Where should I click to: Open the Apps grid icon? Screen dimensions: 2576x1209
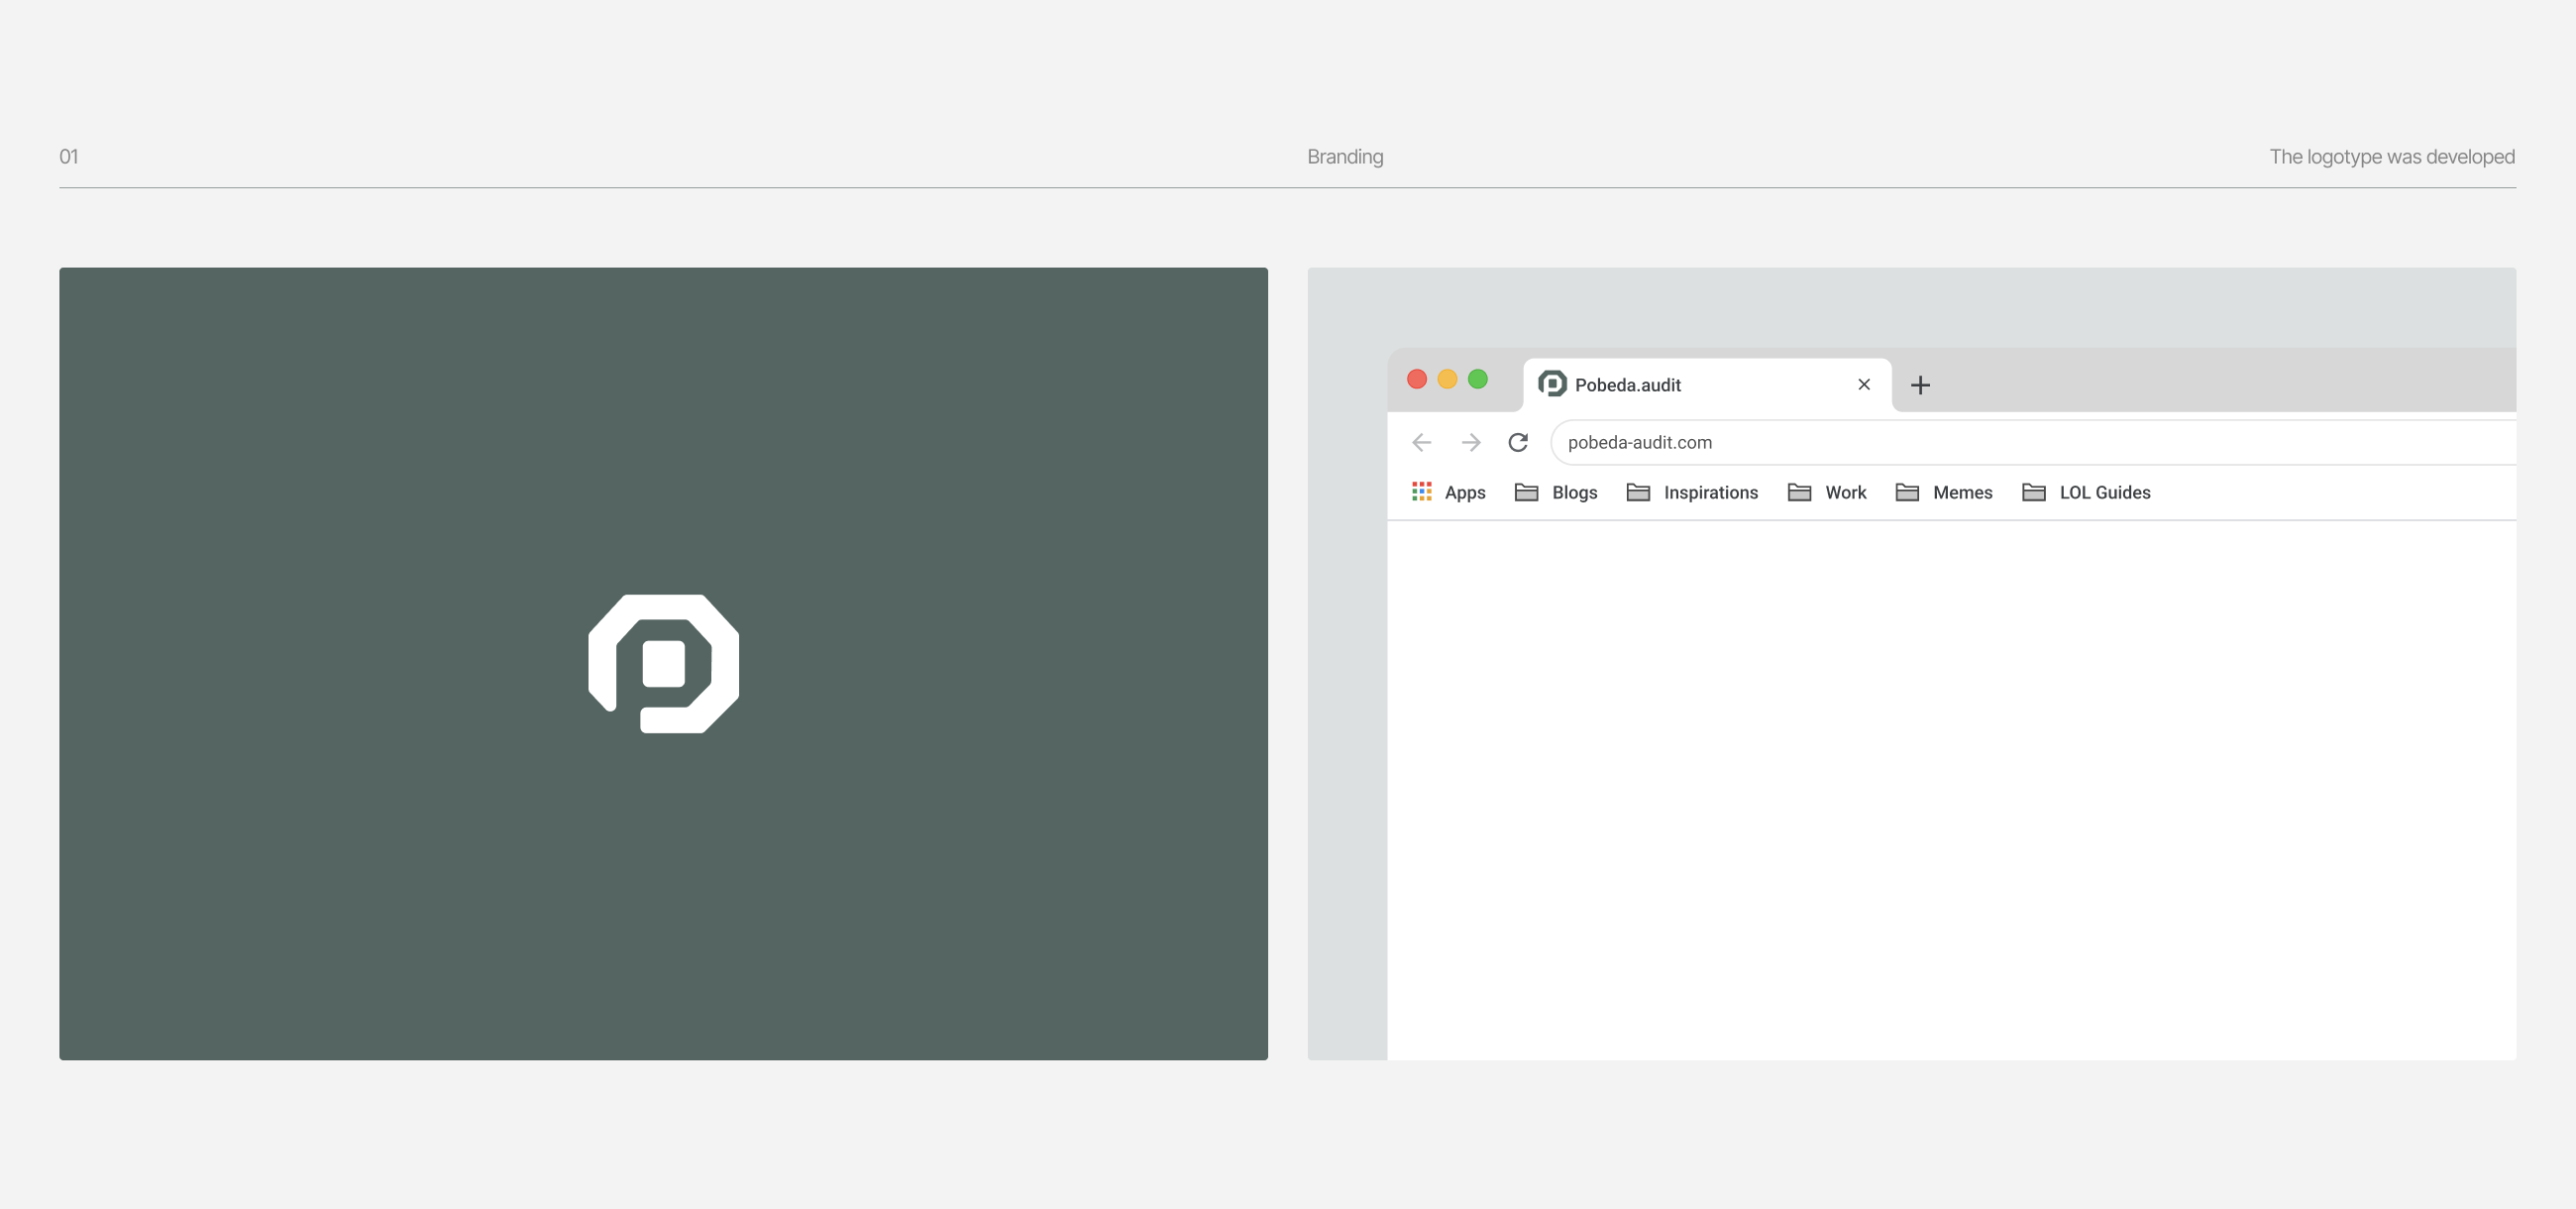(x=1421, y=491)
